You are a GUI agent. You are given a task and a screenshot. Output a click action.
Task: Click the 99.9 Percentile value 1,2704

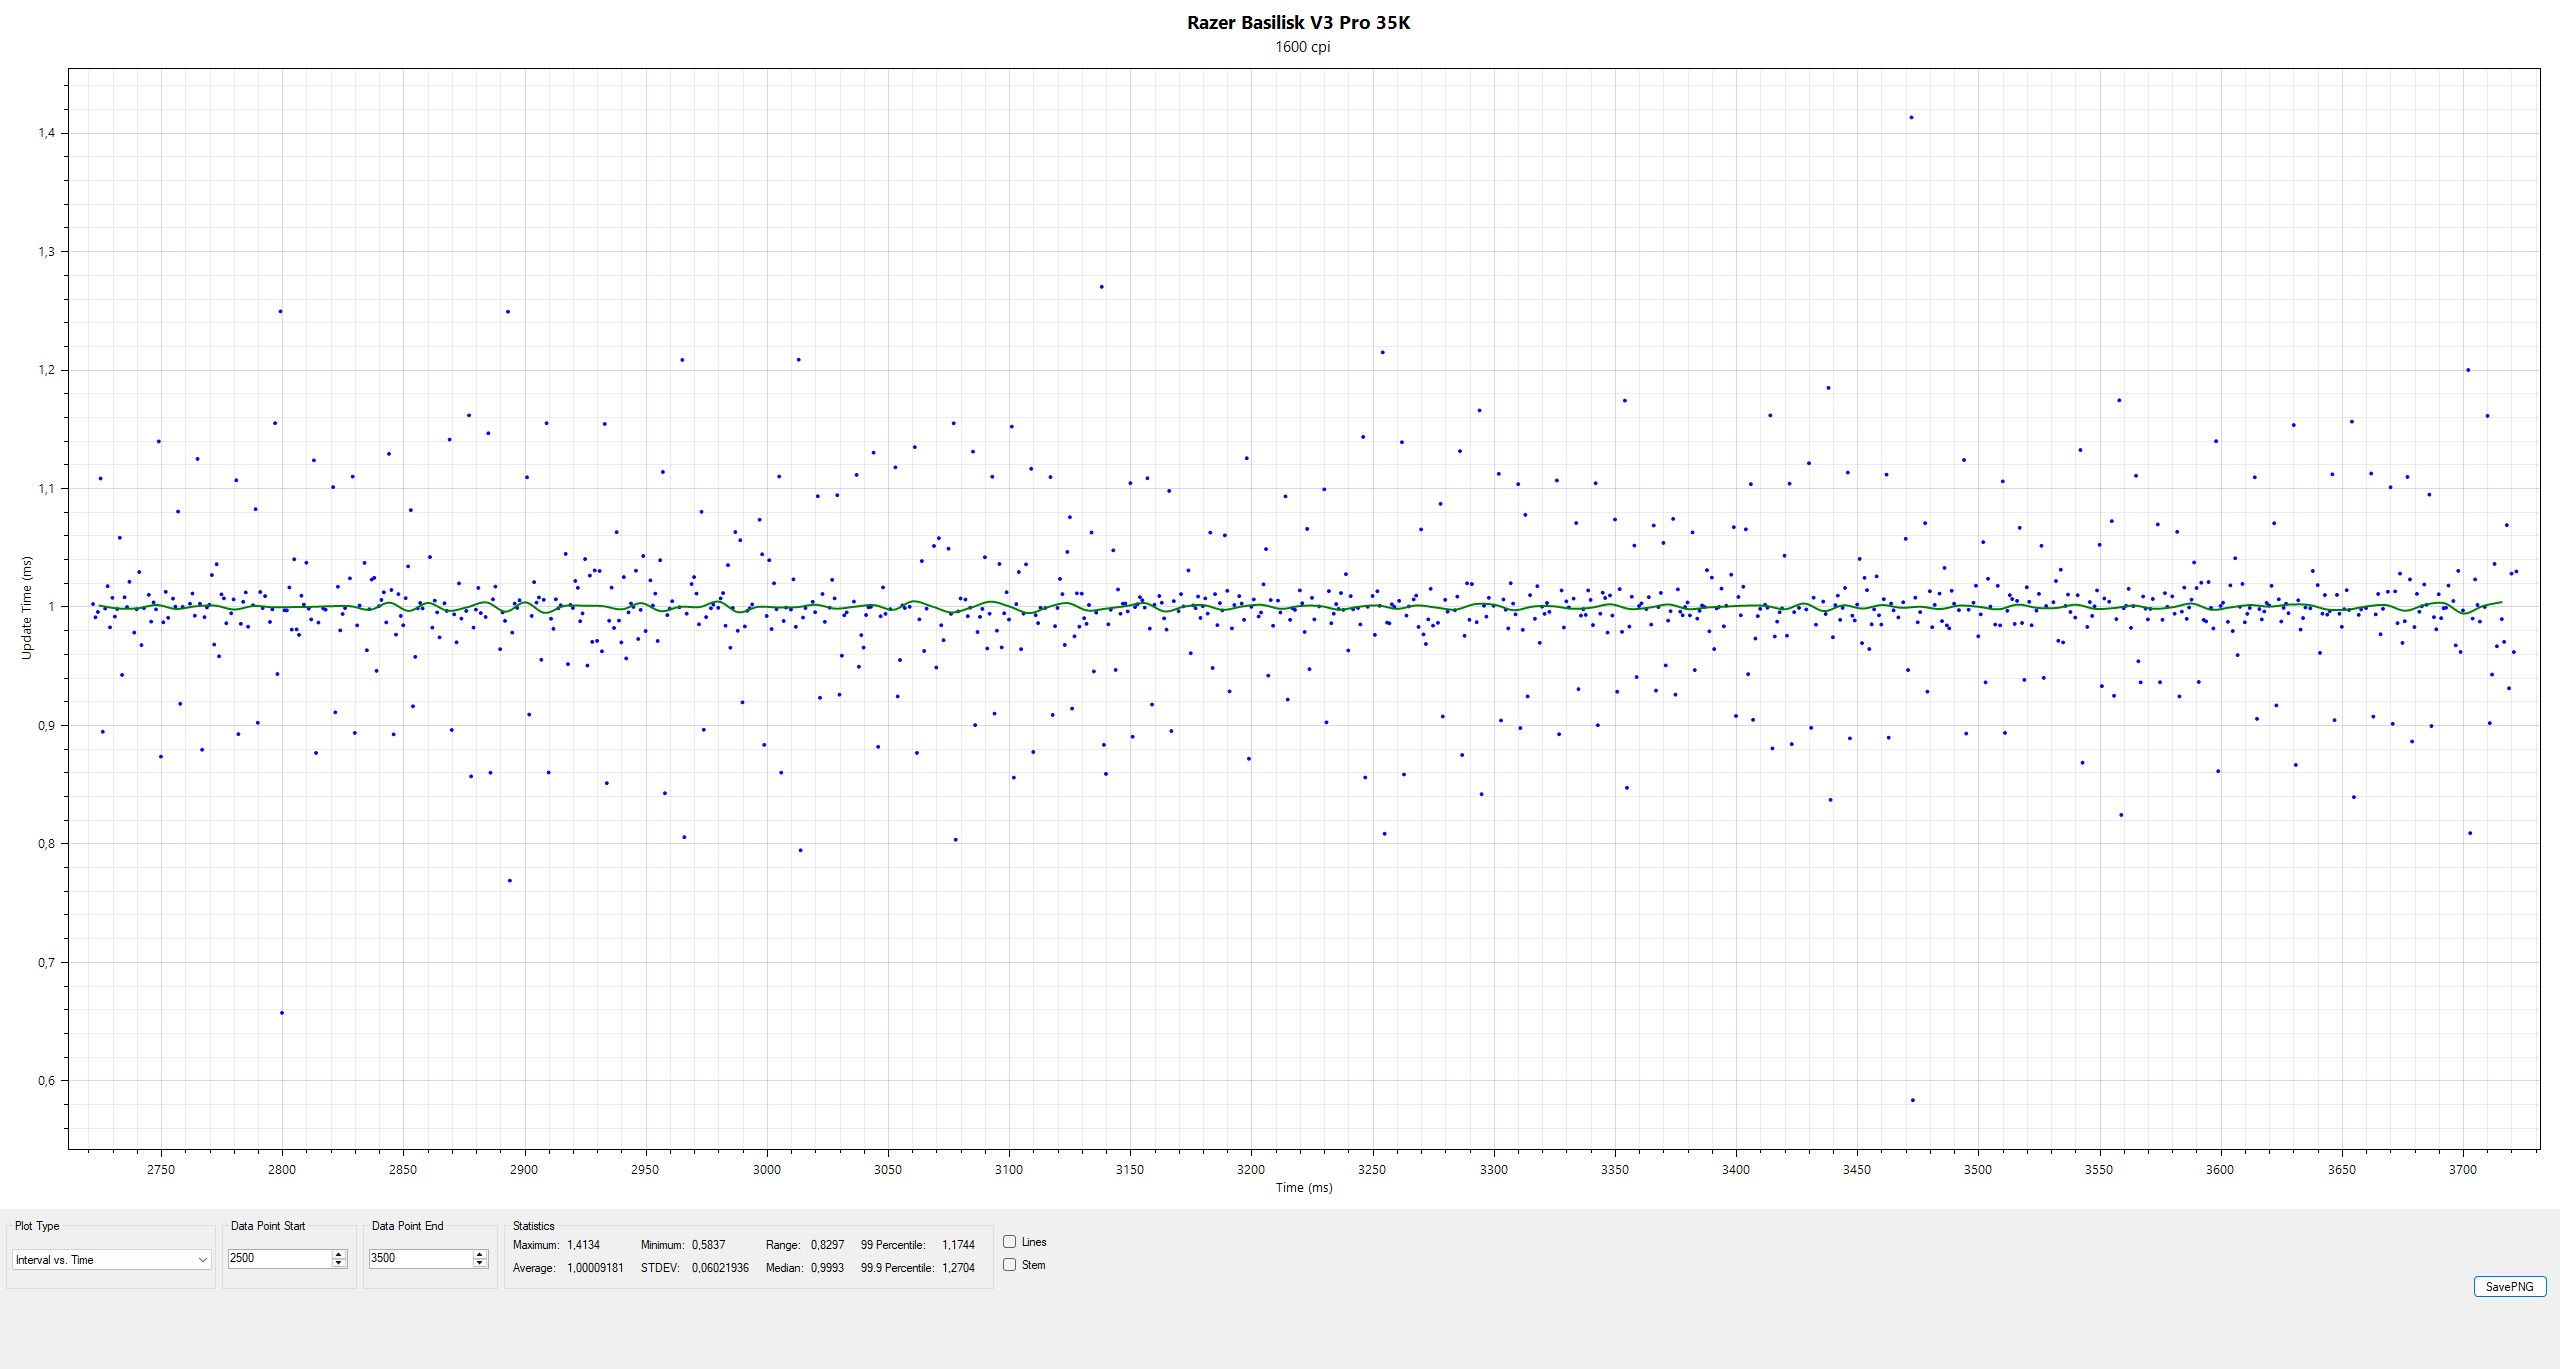(957, 1268)
